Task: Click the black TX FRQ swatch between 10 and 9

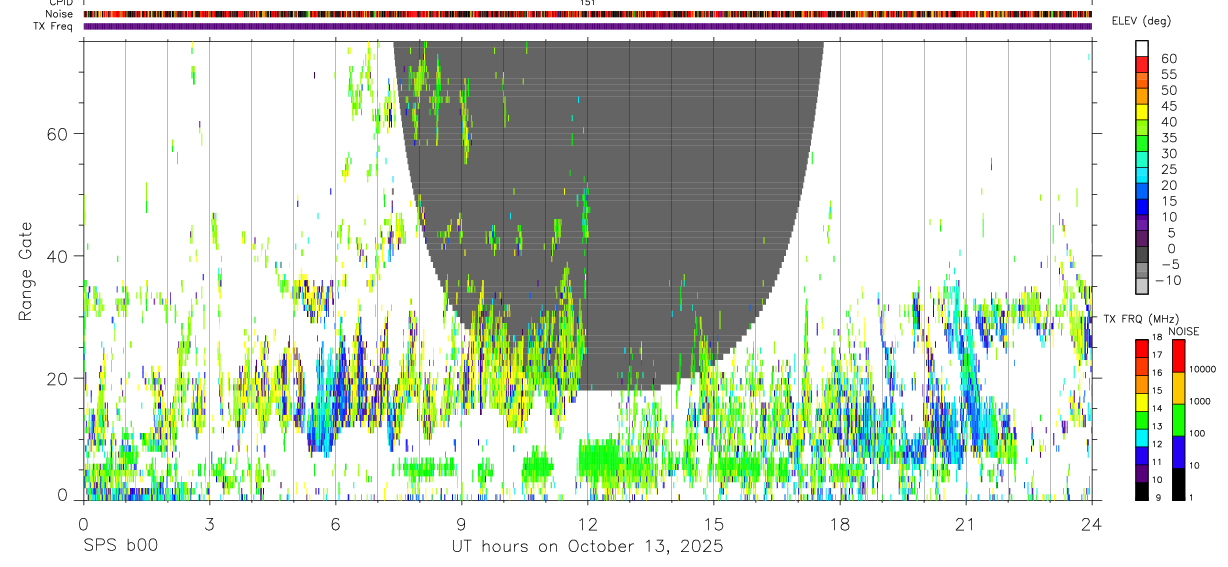Action: pos(1142,491)
